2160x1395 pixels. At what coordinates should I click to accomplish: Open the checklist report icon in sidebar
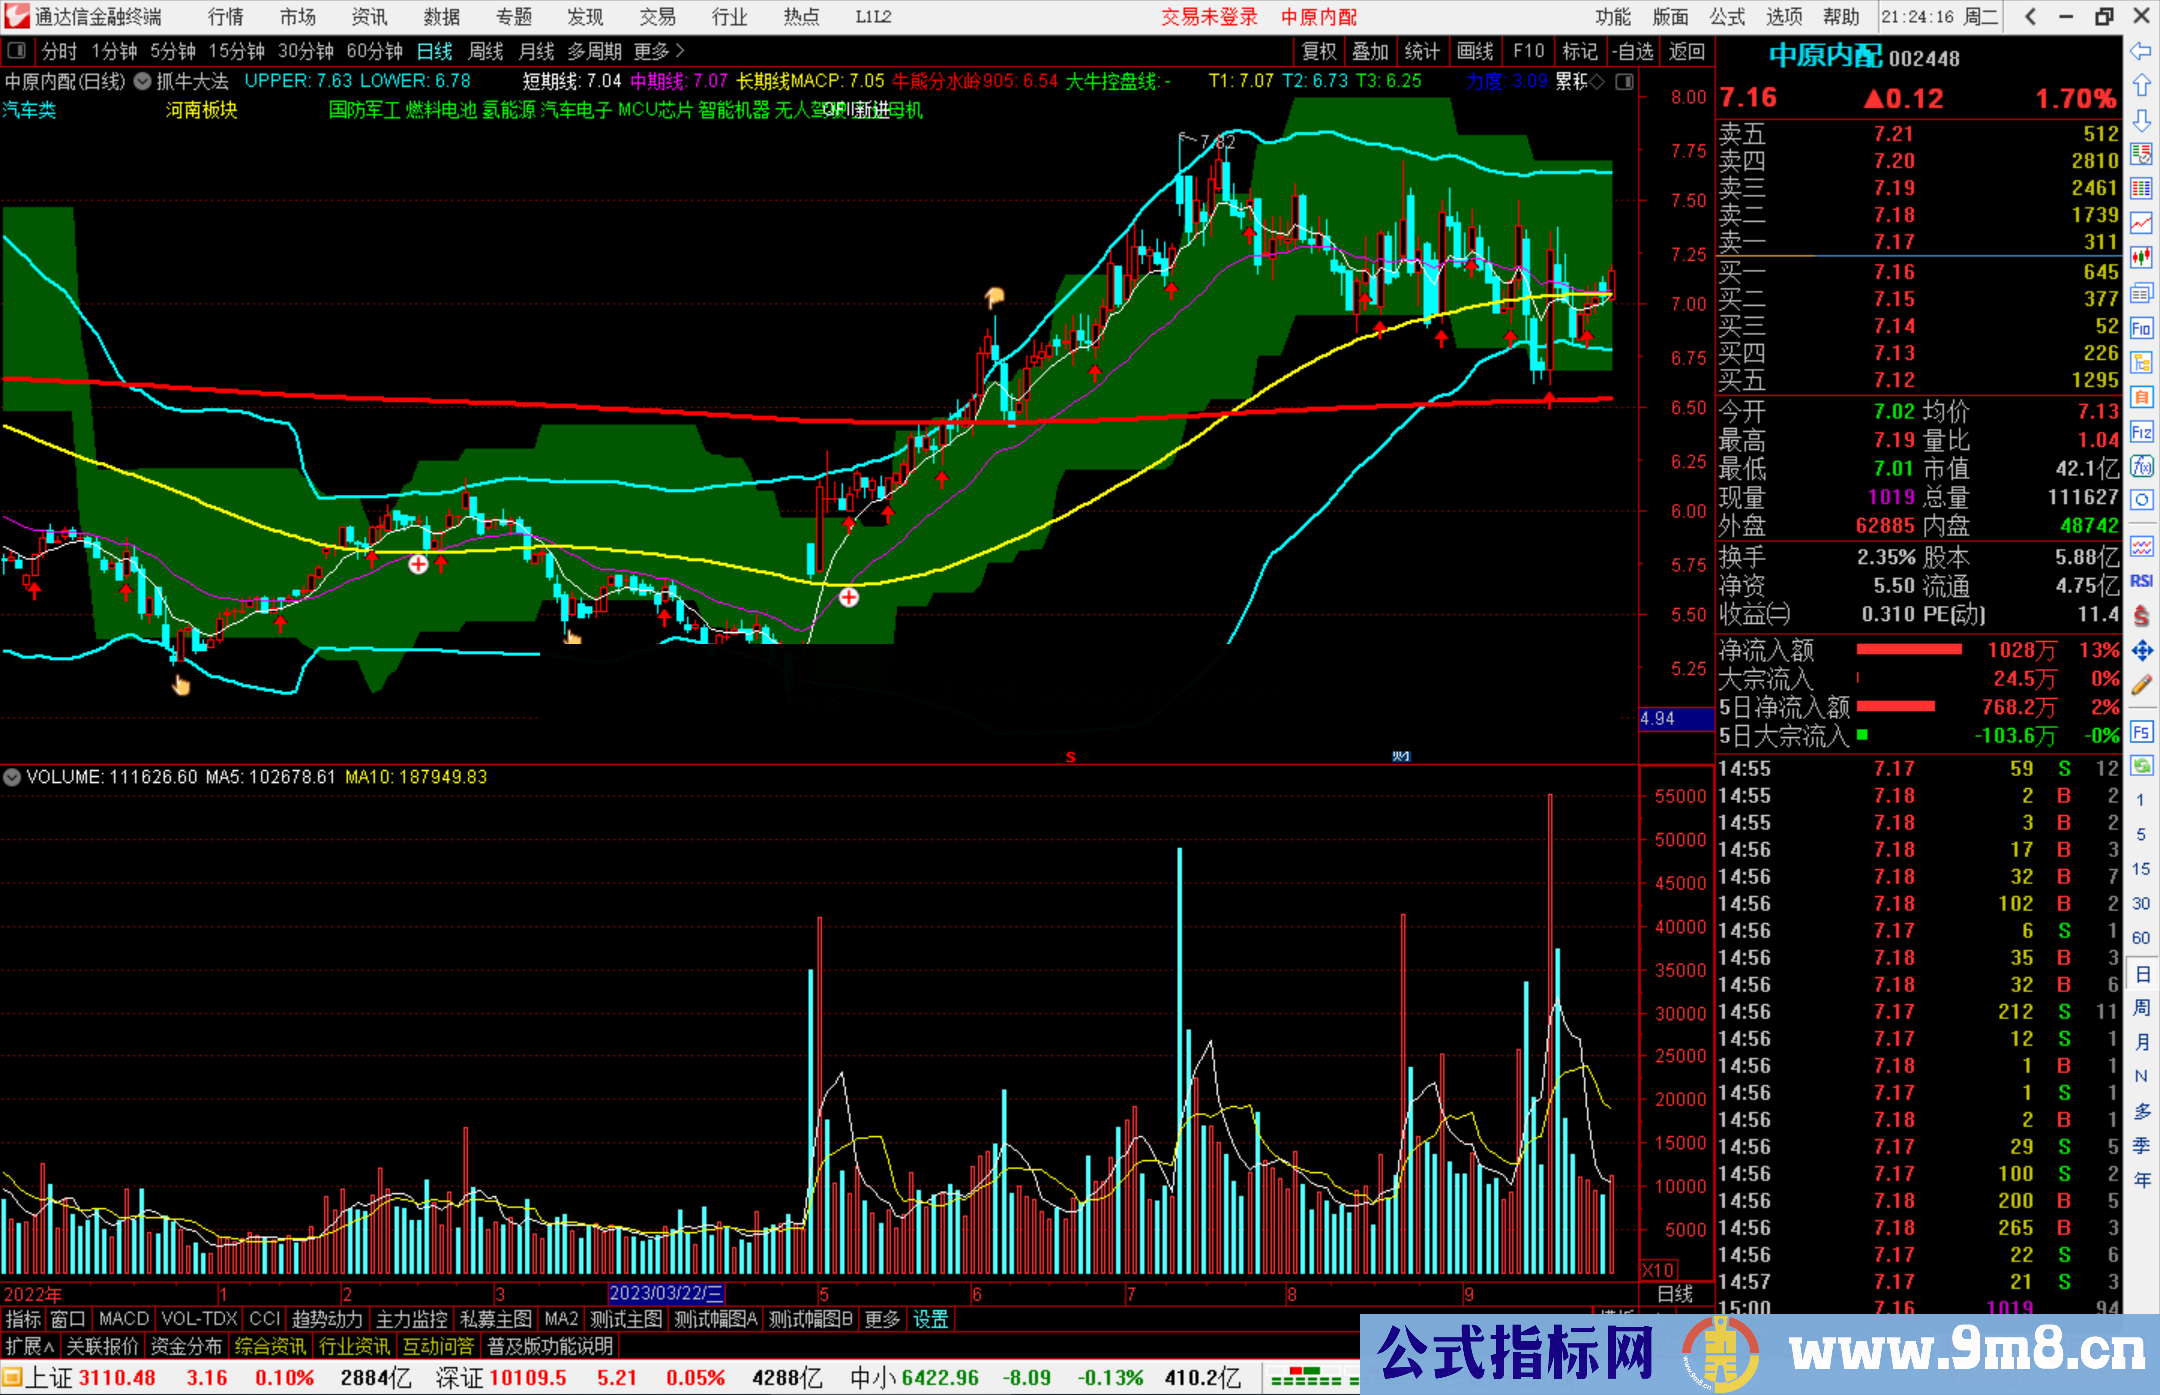[2141, 154]
